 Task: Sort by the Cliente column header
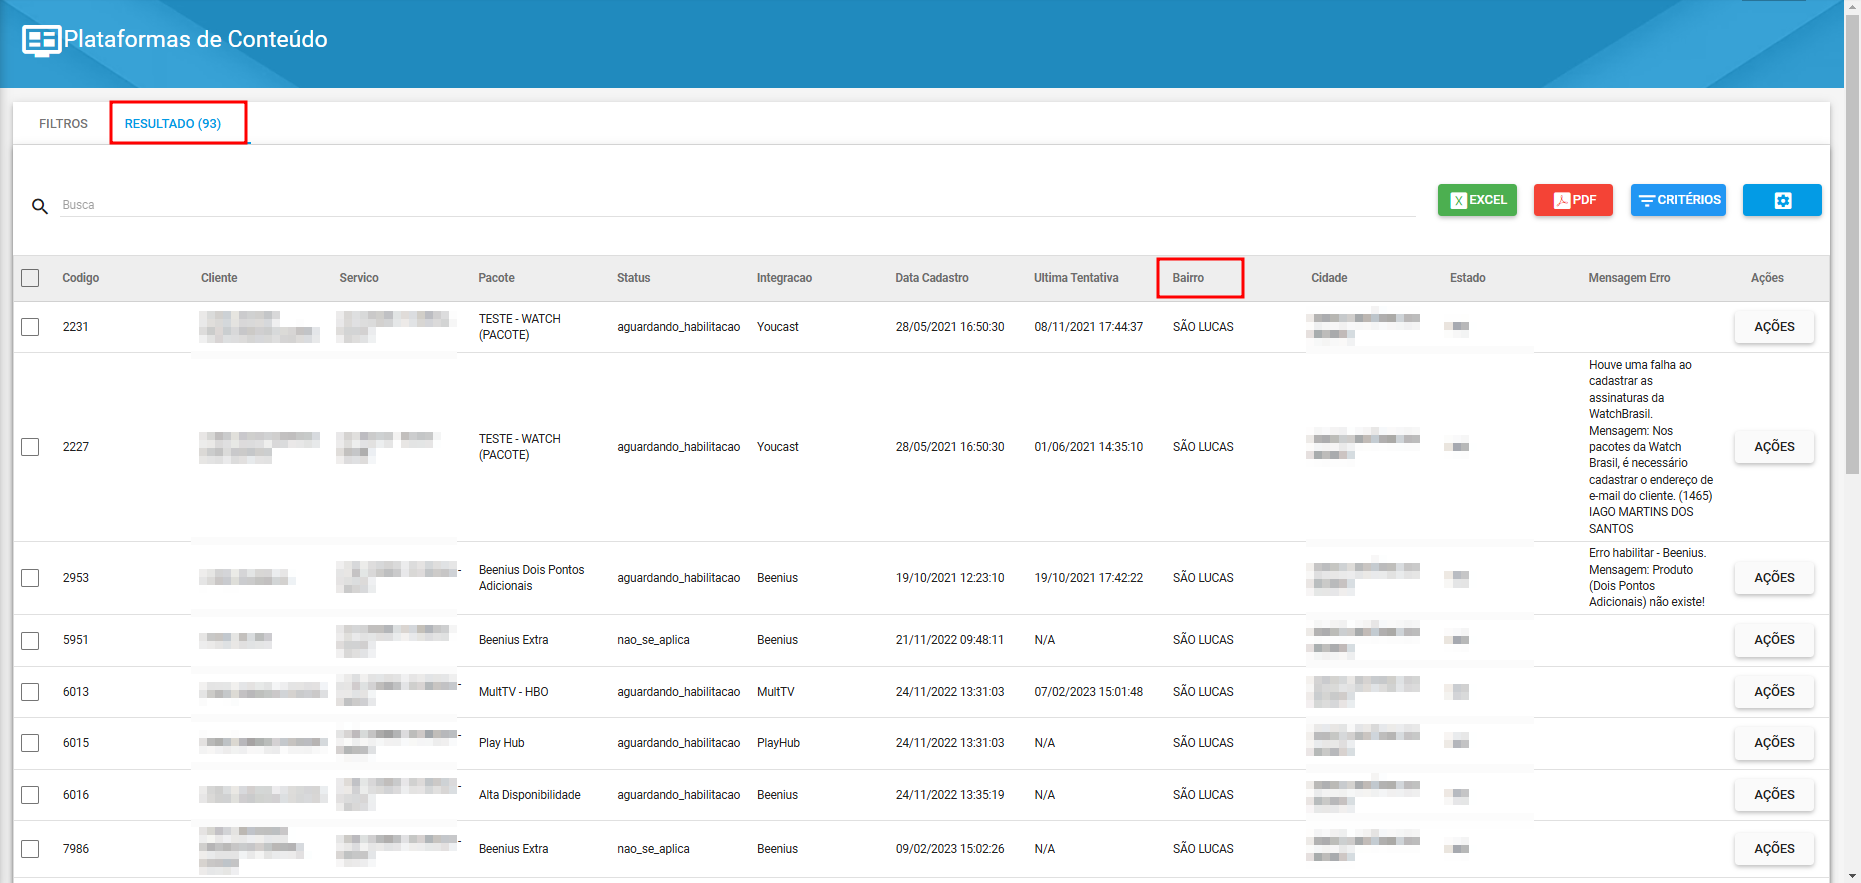219,278
